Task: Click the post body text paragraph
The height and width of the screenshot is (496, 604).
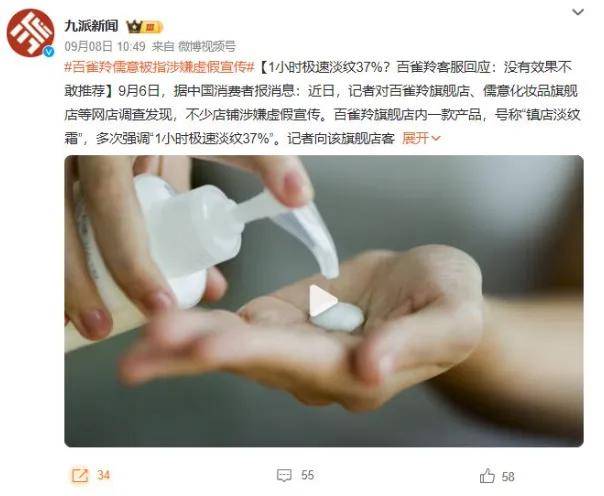Action: [323, 103]
